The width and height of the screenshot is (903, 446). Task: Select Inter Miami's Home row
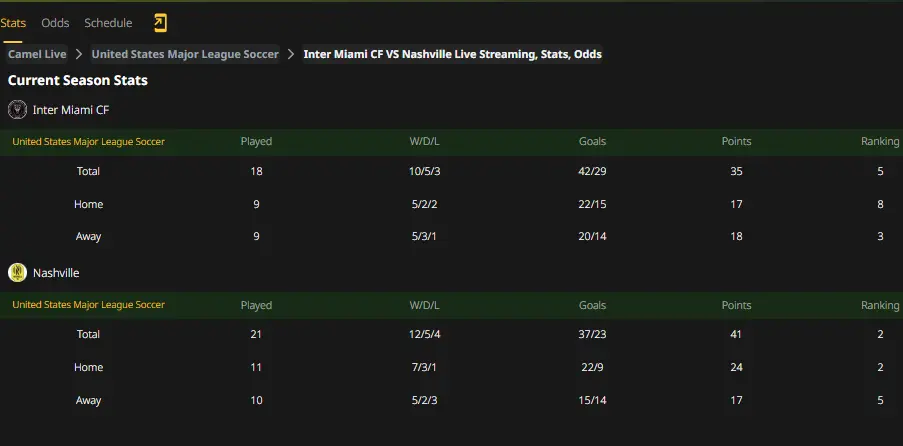click(x=452, y=204)
